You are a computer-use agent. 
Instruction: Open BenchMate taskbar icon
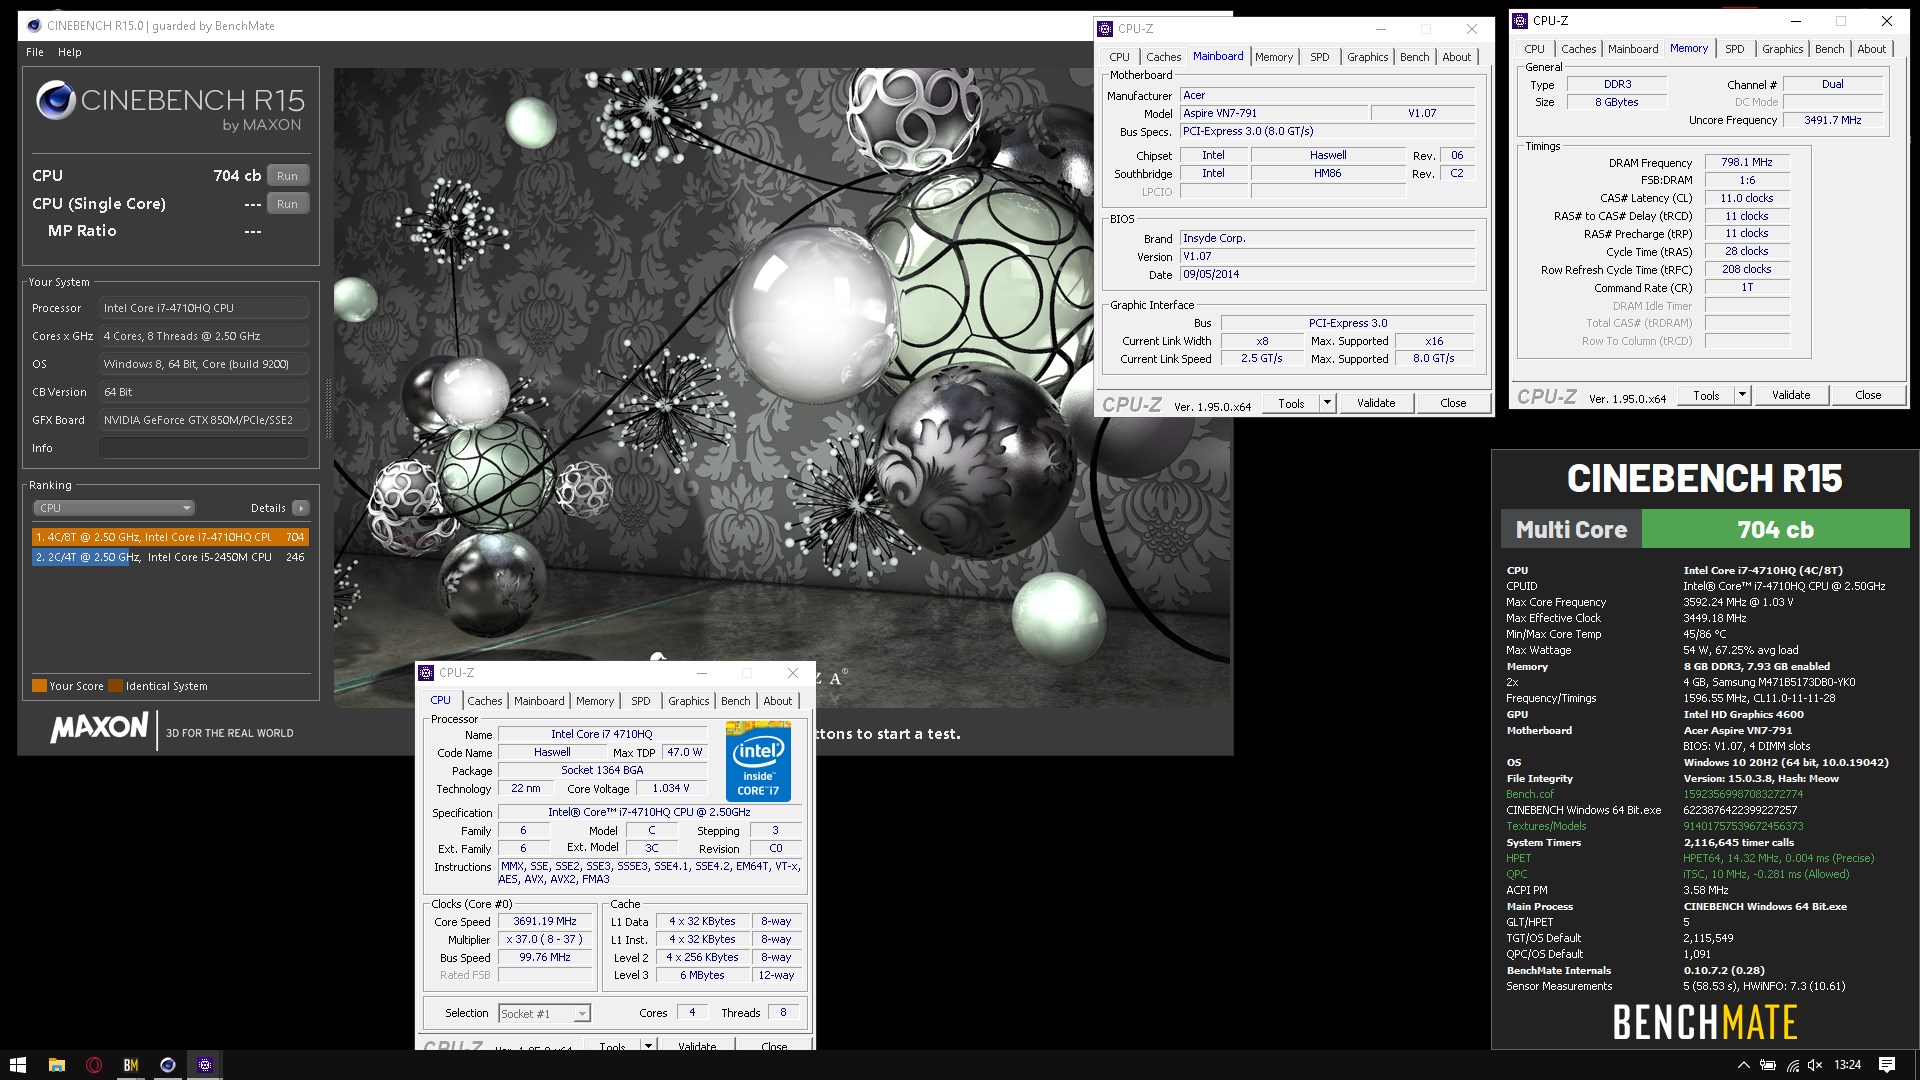tap(131, 1065)
